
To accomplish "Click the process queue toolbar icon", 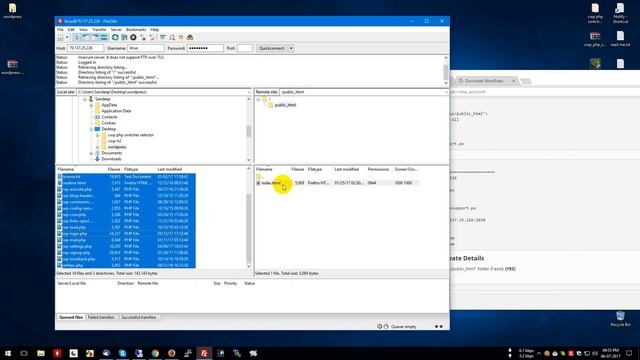I will click(x=124, y=38).
